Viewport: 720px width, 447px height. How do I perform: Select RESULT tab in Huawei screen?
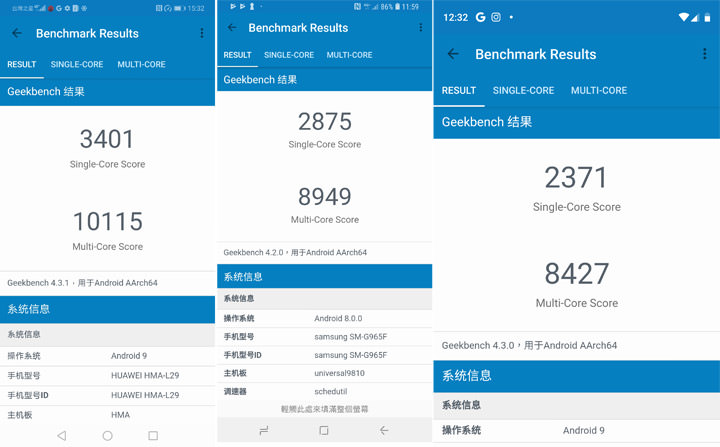pyautogui.click(x=22, y=64)
